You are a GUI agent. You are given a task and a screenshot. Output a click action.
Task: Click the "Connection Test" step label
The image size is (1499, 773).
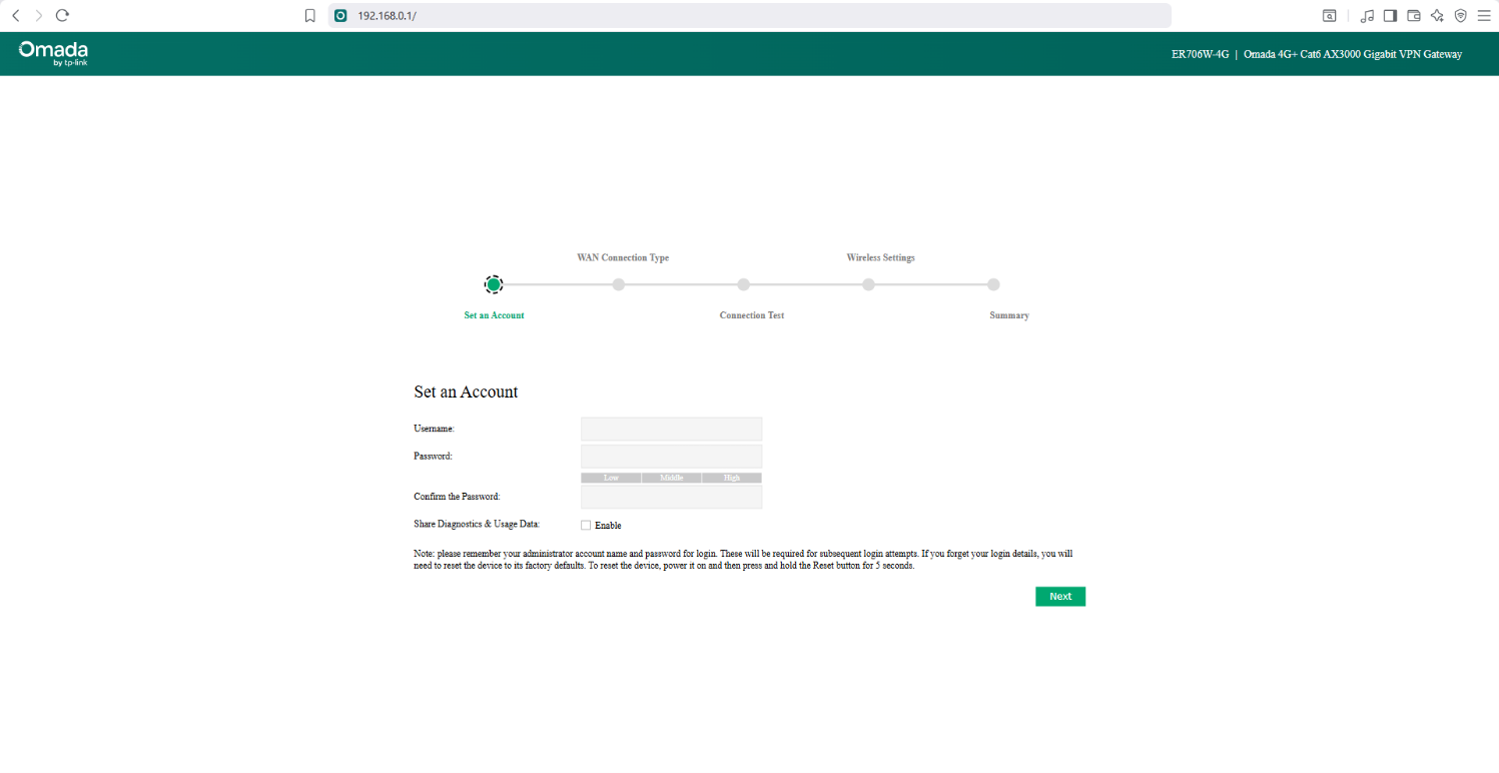(752, 315)
